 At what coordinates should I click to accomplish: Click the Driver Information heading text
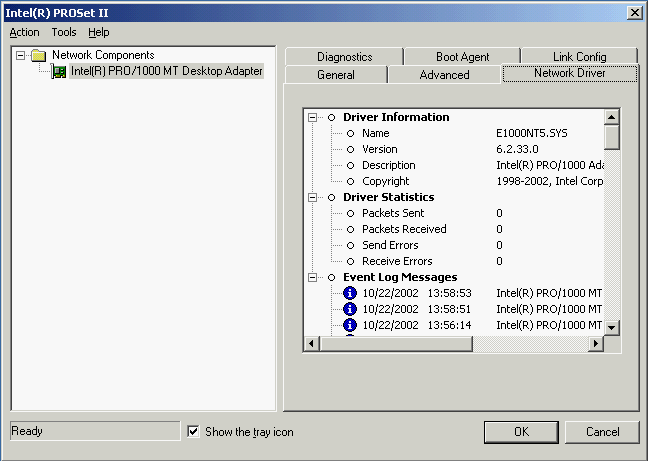[396, 117]
